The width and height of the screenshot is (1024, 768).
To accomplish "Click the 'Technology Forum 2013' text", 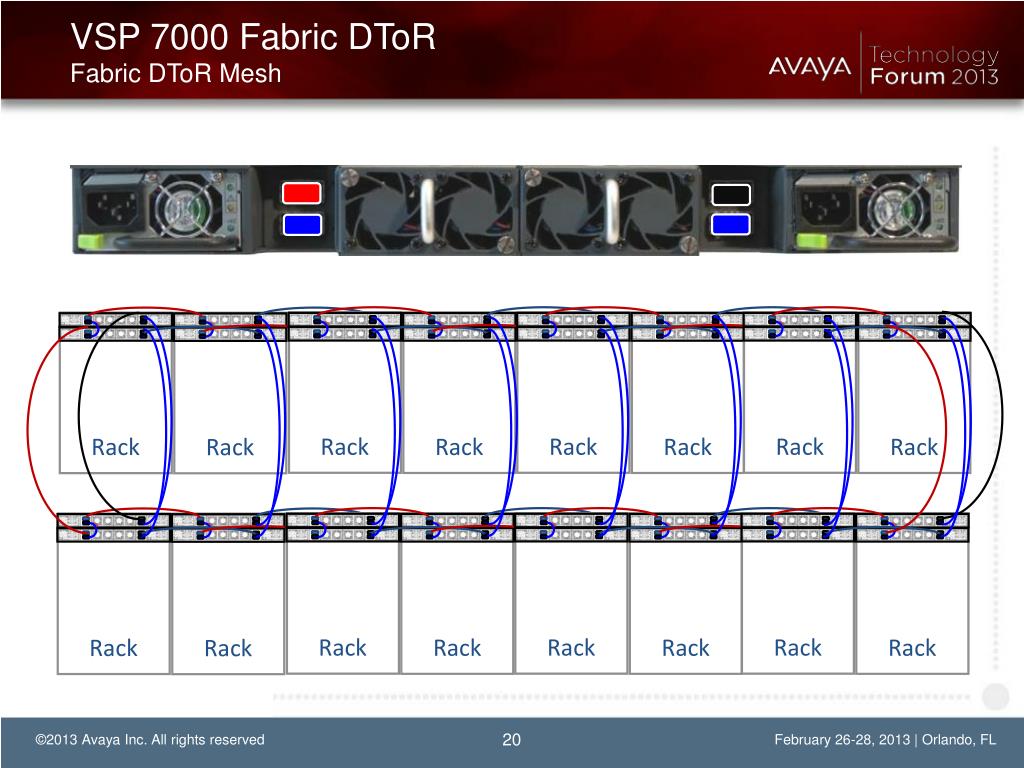I will pos(935,65).
